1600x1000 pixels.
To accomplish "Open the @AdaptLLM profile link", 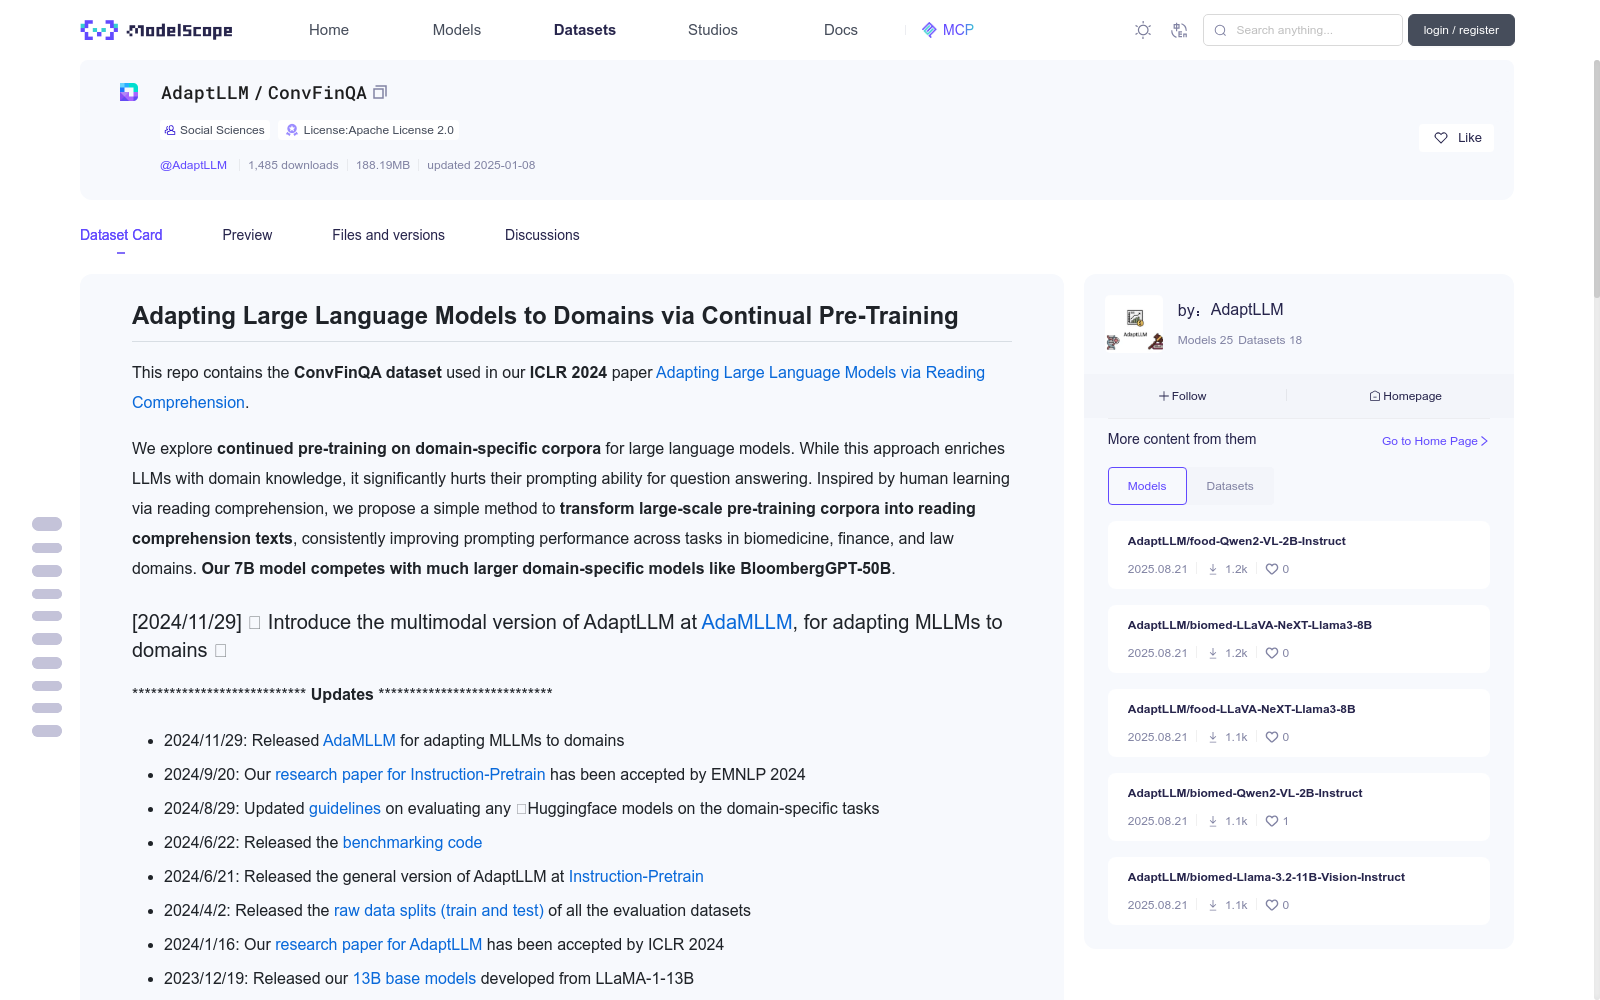I will pos(194,165).
